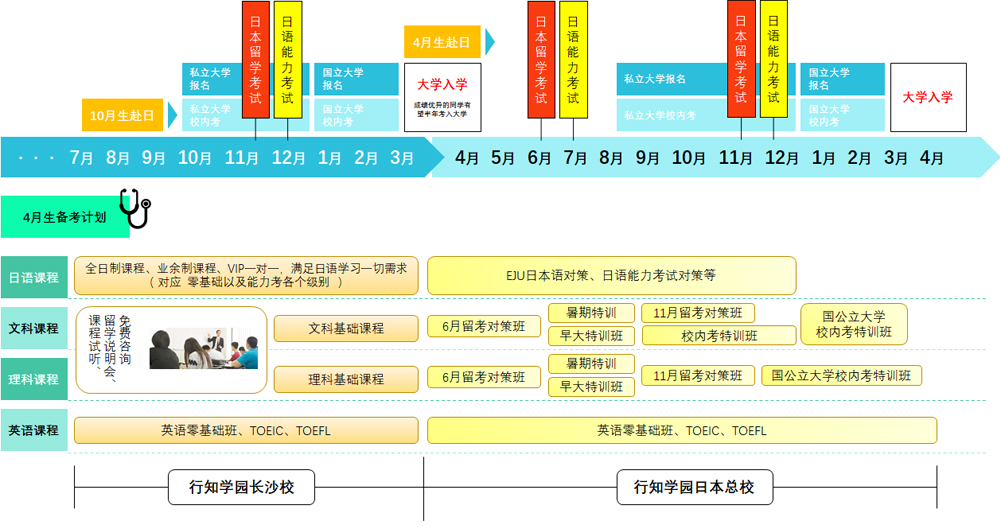Viewport: 1000px width, 527px height.
Task: Switch to the 理科课程 row label
Action: tap(34, 379)
